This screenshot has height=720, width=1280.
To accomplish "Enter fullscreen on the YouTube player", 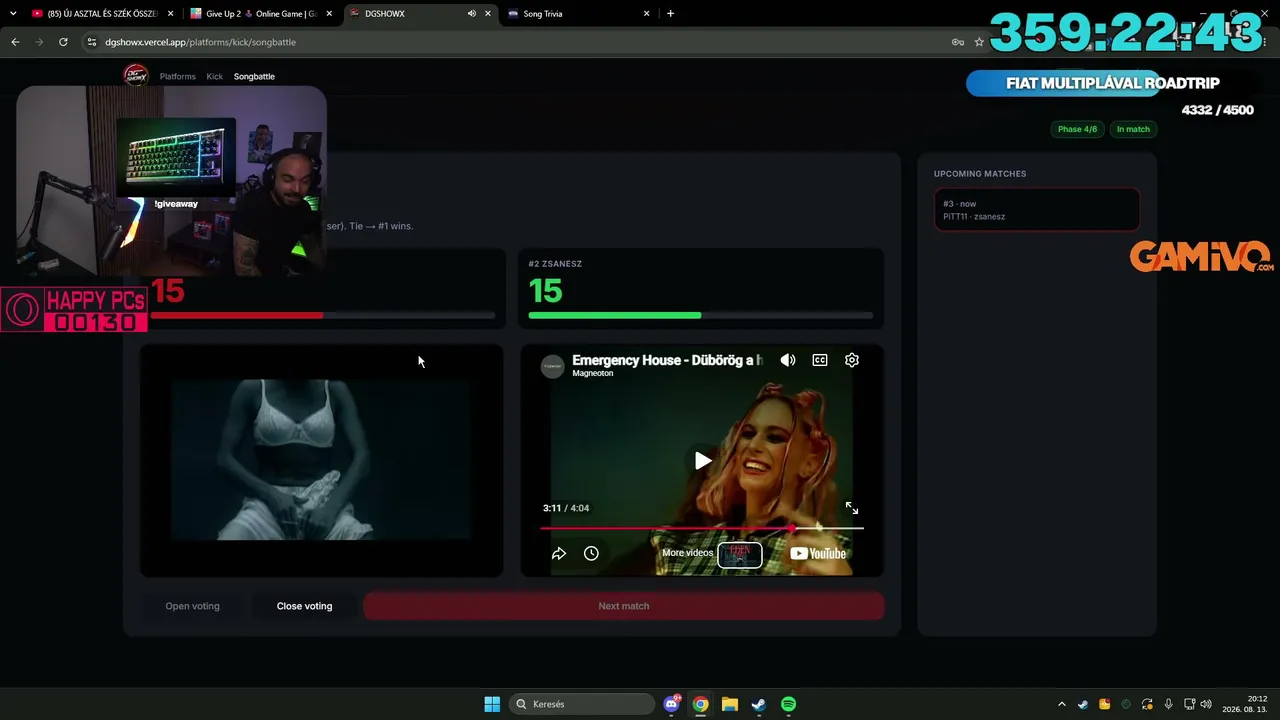I will pyautogui.click(x=851, y=508).
